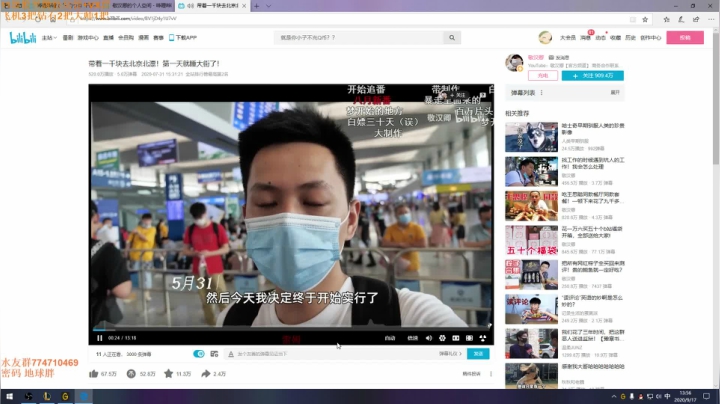
Task: Focus the bilibili search box
Action: pyautogui.click(x=359, y=38)
